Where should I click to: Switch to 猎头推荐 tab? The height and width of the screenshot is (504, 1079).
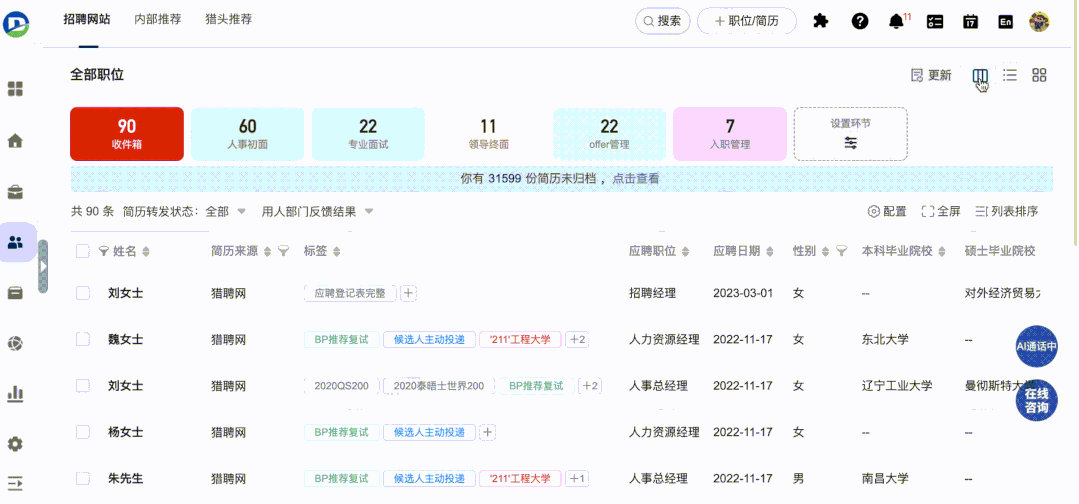(228, 19)
